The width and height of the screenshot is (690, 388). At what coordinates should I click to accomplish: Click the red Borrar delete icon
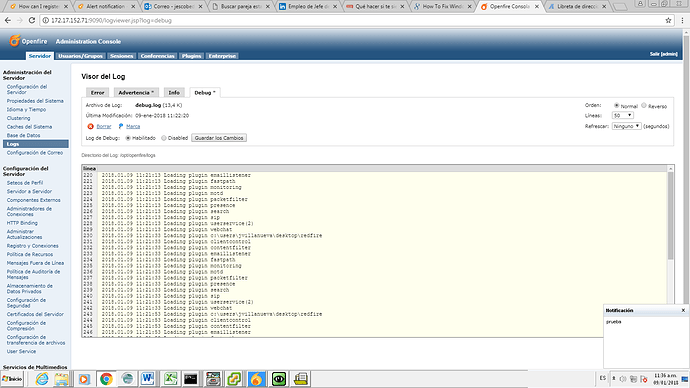tap(90, 126)
